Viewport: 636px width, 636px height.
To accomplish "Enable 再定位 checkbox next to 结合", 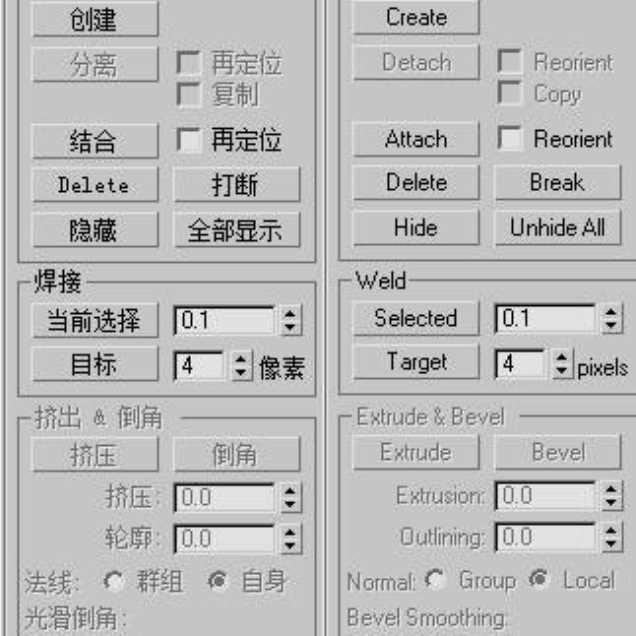I will [x=189, y=140].
